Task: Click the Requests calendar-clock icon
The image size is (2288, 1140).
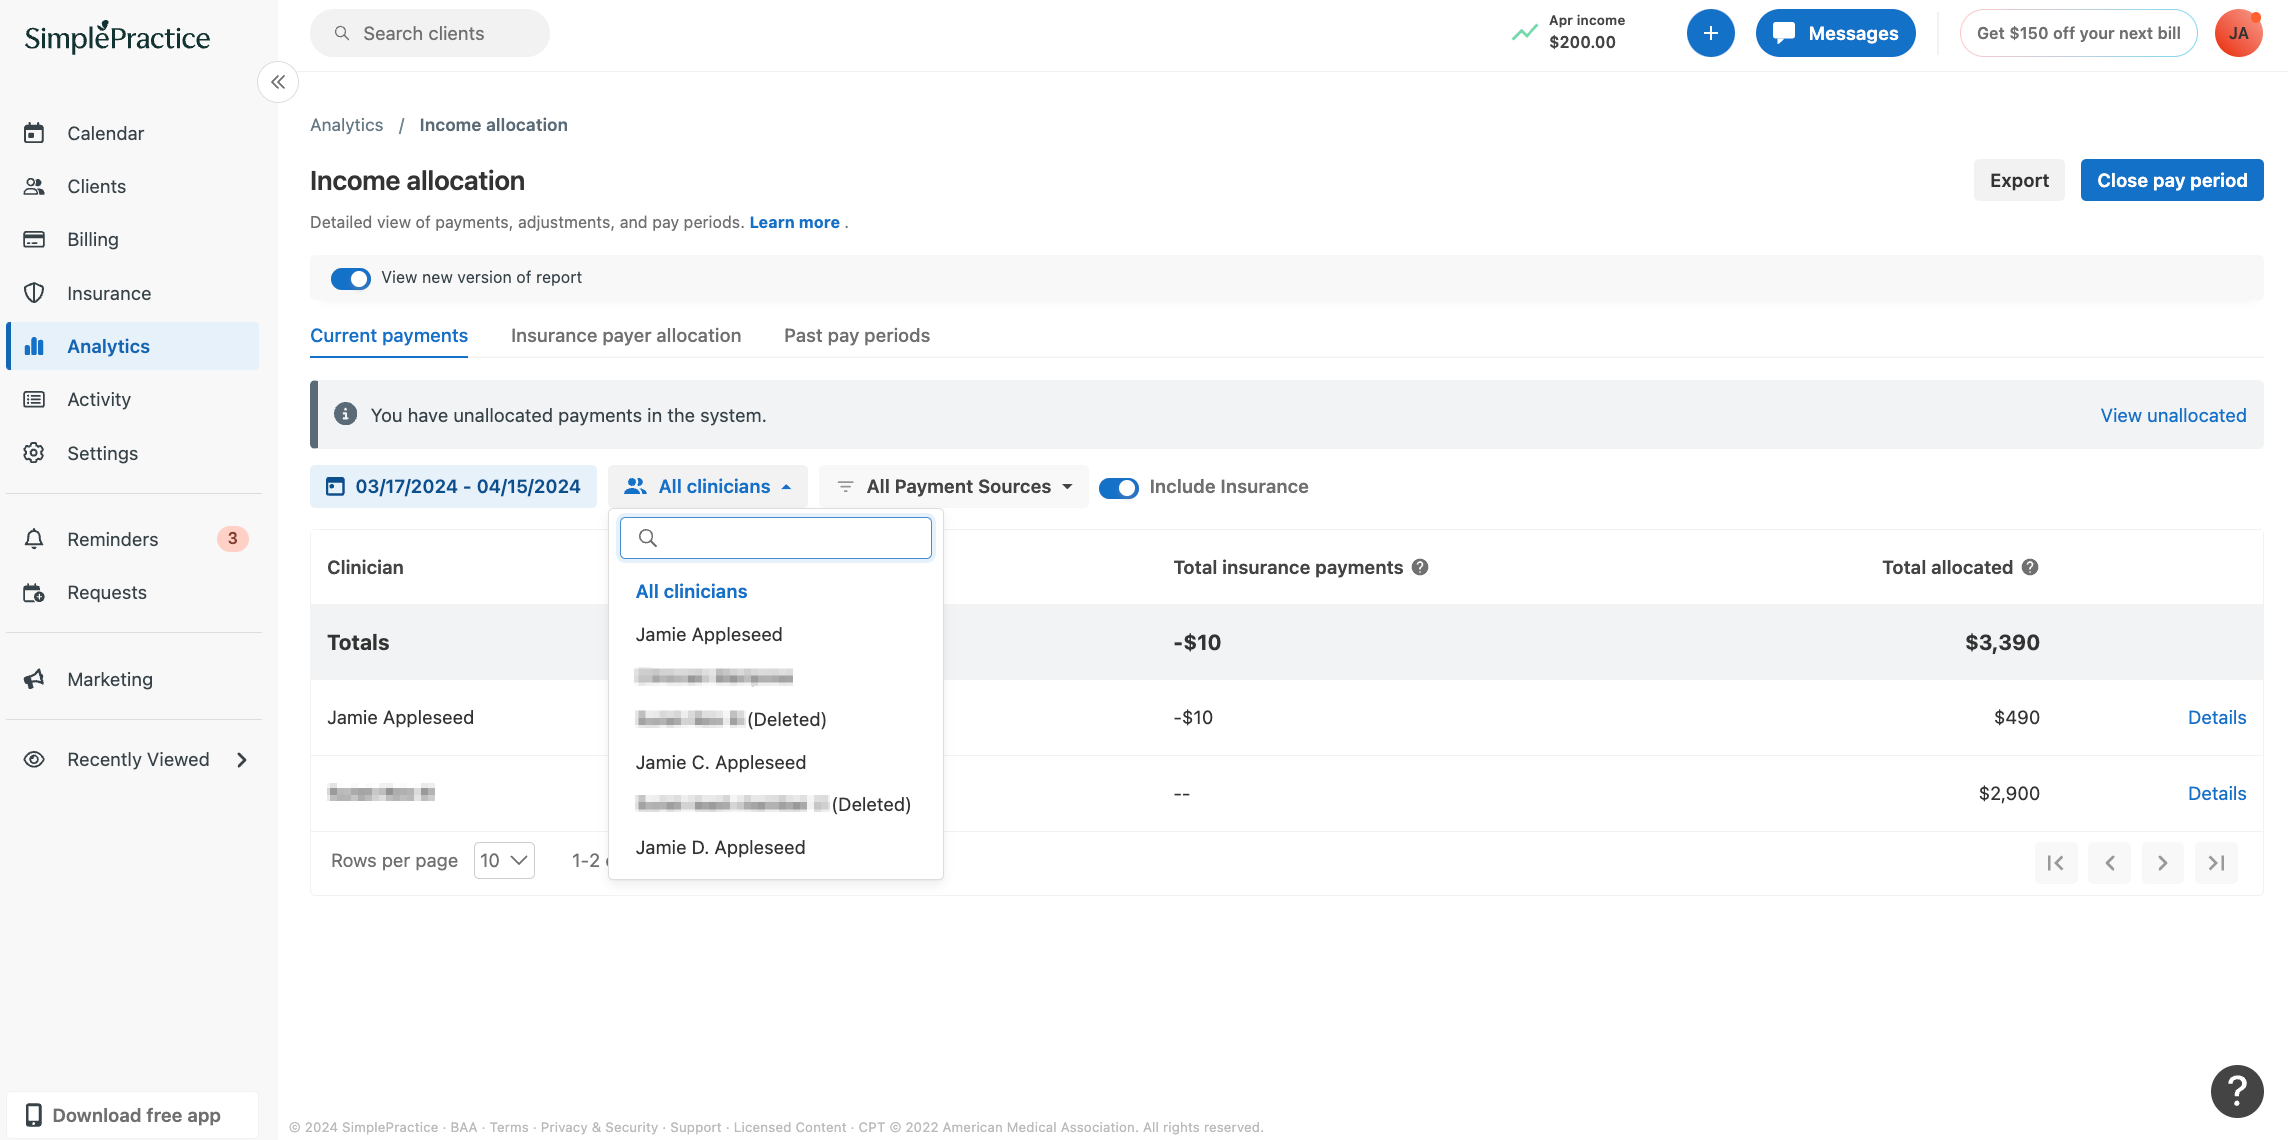Action: (34, 592)
